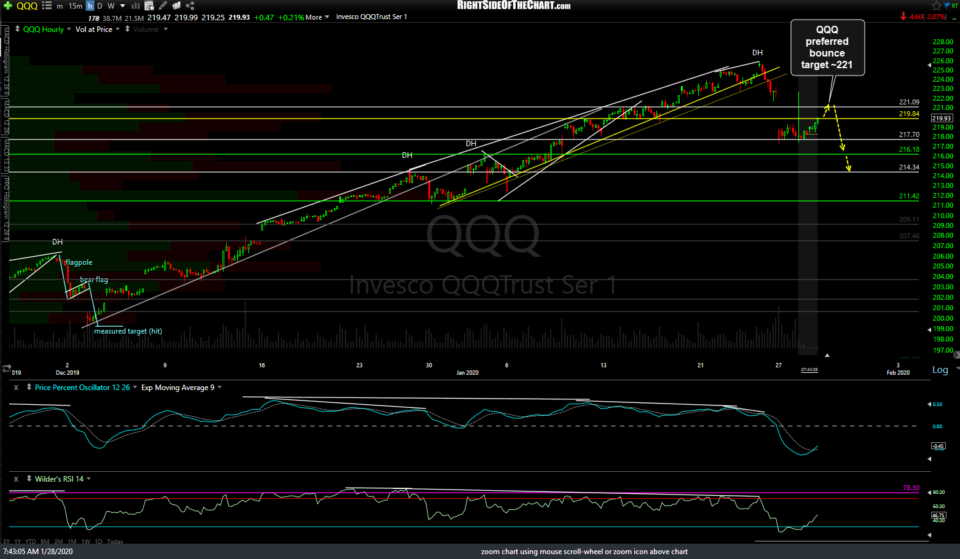Click the 'QQQ preferred bounce target ~221' callout
Viewport: 960px width, 559px height.
[827, 47]
